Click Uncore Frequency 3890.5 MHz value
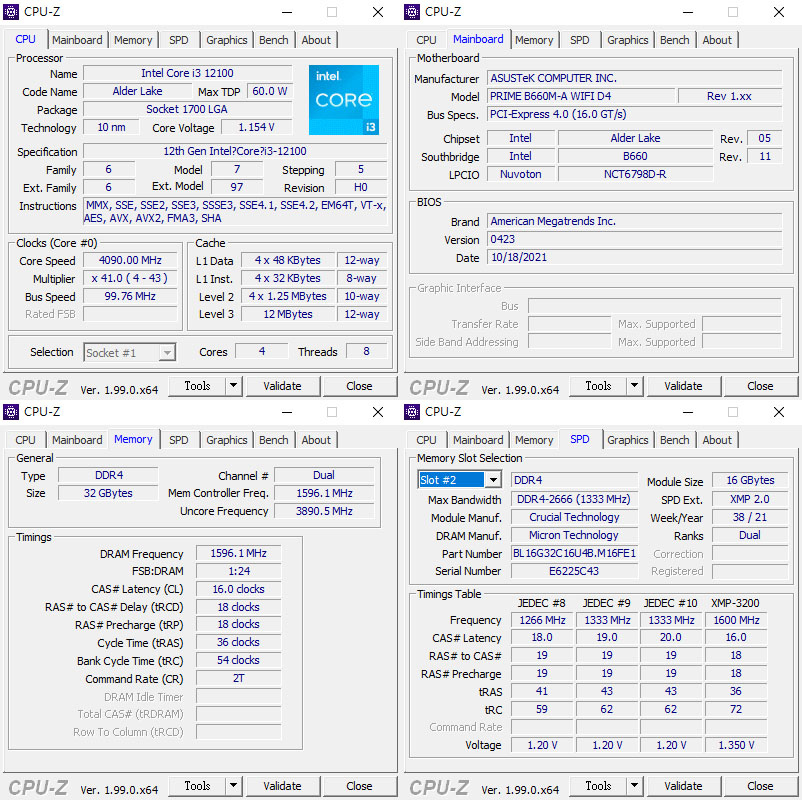802x800 pixels. [x=324, y=511]
